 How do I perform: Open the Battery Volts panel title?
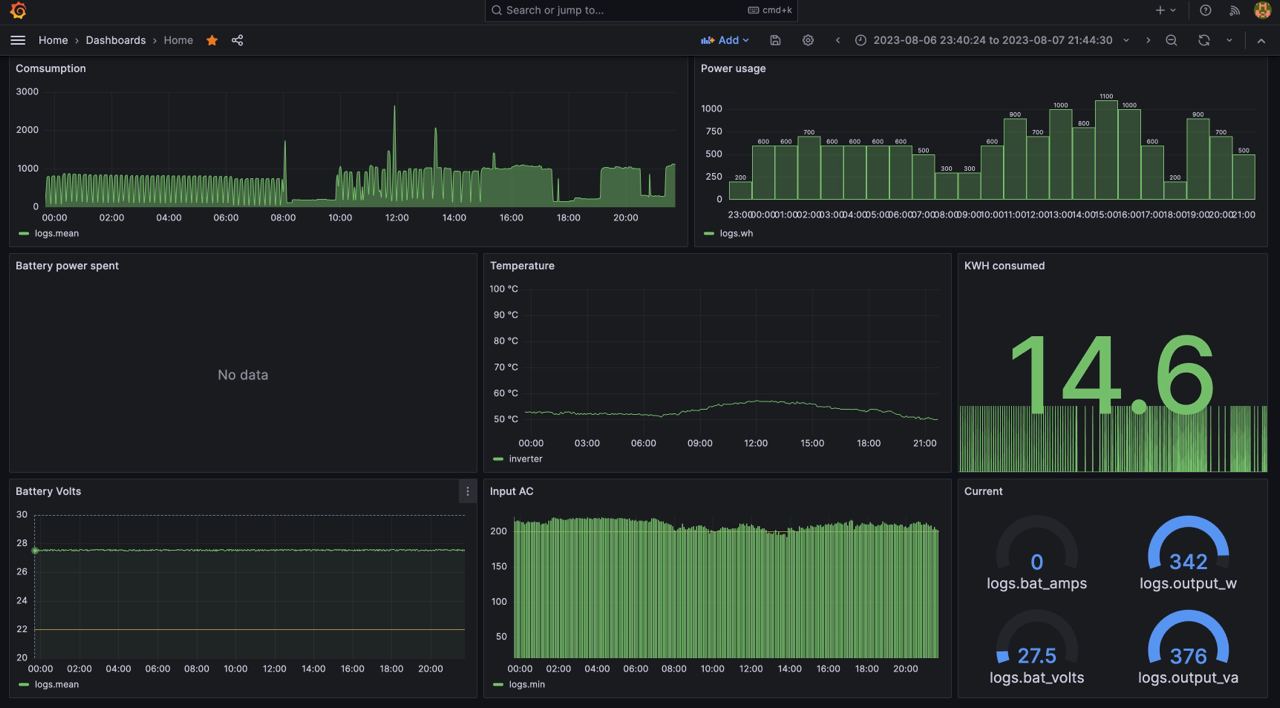tap(48, 492)
